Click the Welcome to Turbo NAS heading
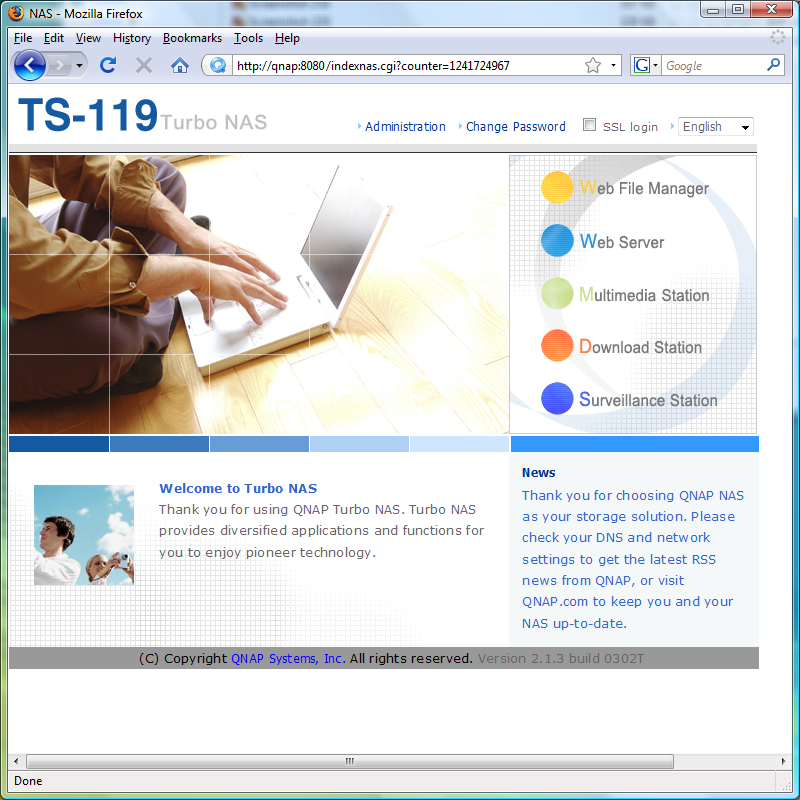 coord(238,488)
